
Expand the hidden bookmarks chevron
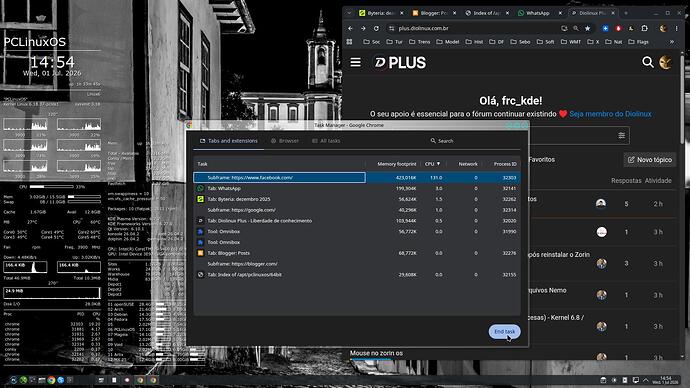click(672, 42)
